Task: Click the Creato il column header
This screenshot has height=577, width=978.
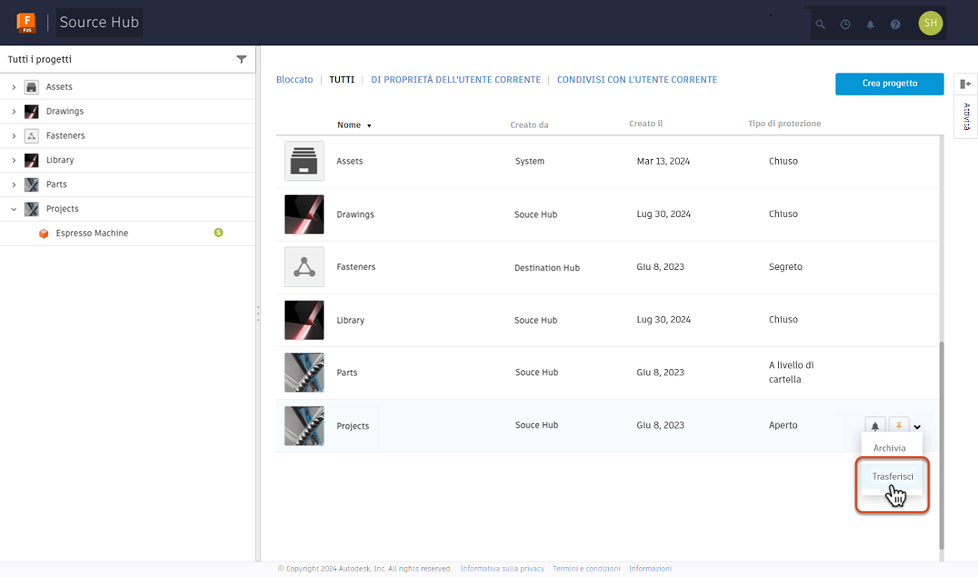Action: [x=646, y=124]
